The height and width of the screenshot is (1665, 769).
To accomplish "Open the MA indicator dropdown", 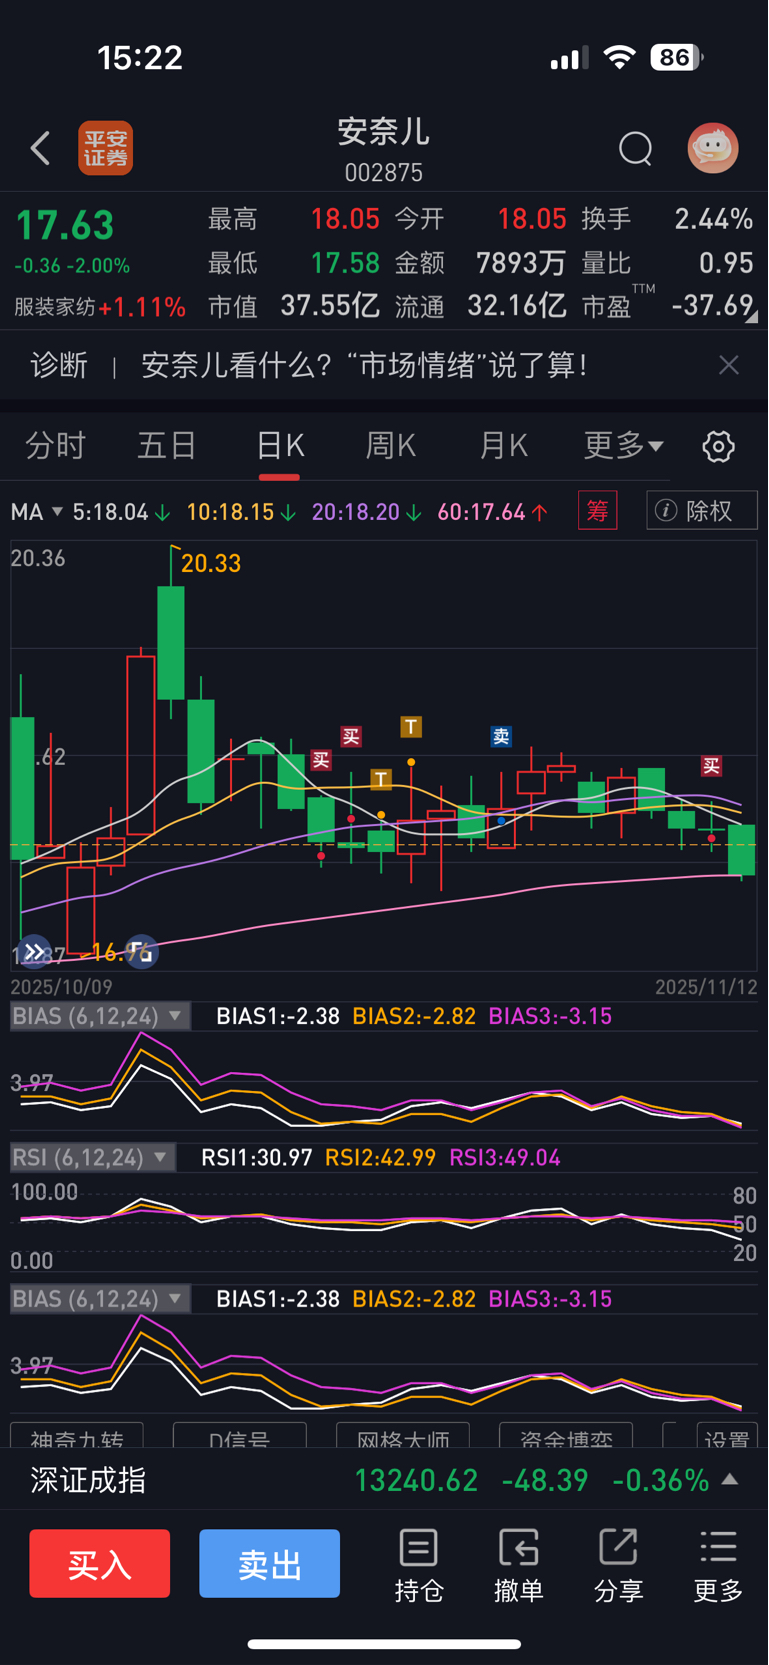I will [x=37, y=512].
